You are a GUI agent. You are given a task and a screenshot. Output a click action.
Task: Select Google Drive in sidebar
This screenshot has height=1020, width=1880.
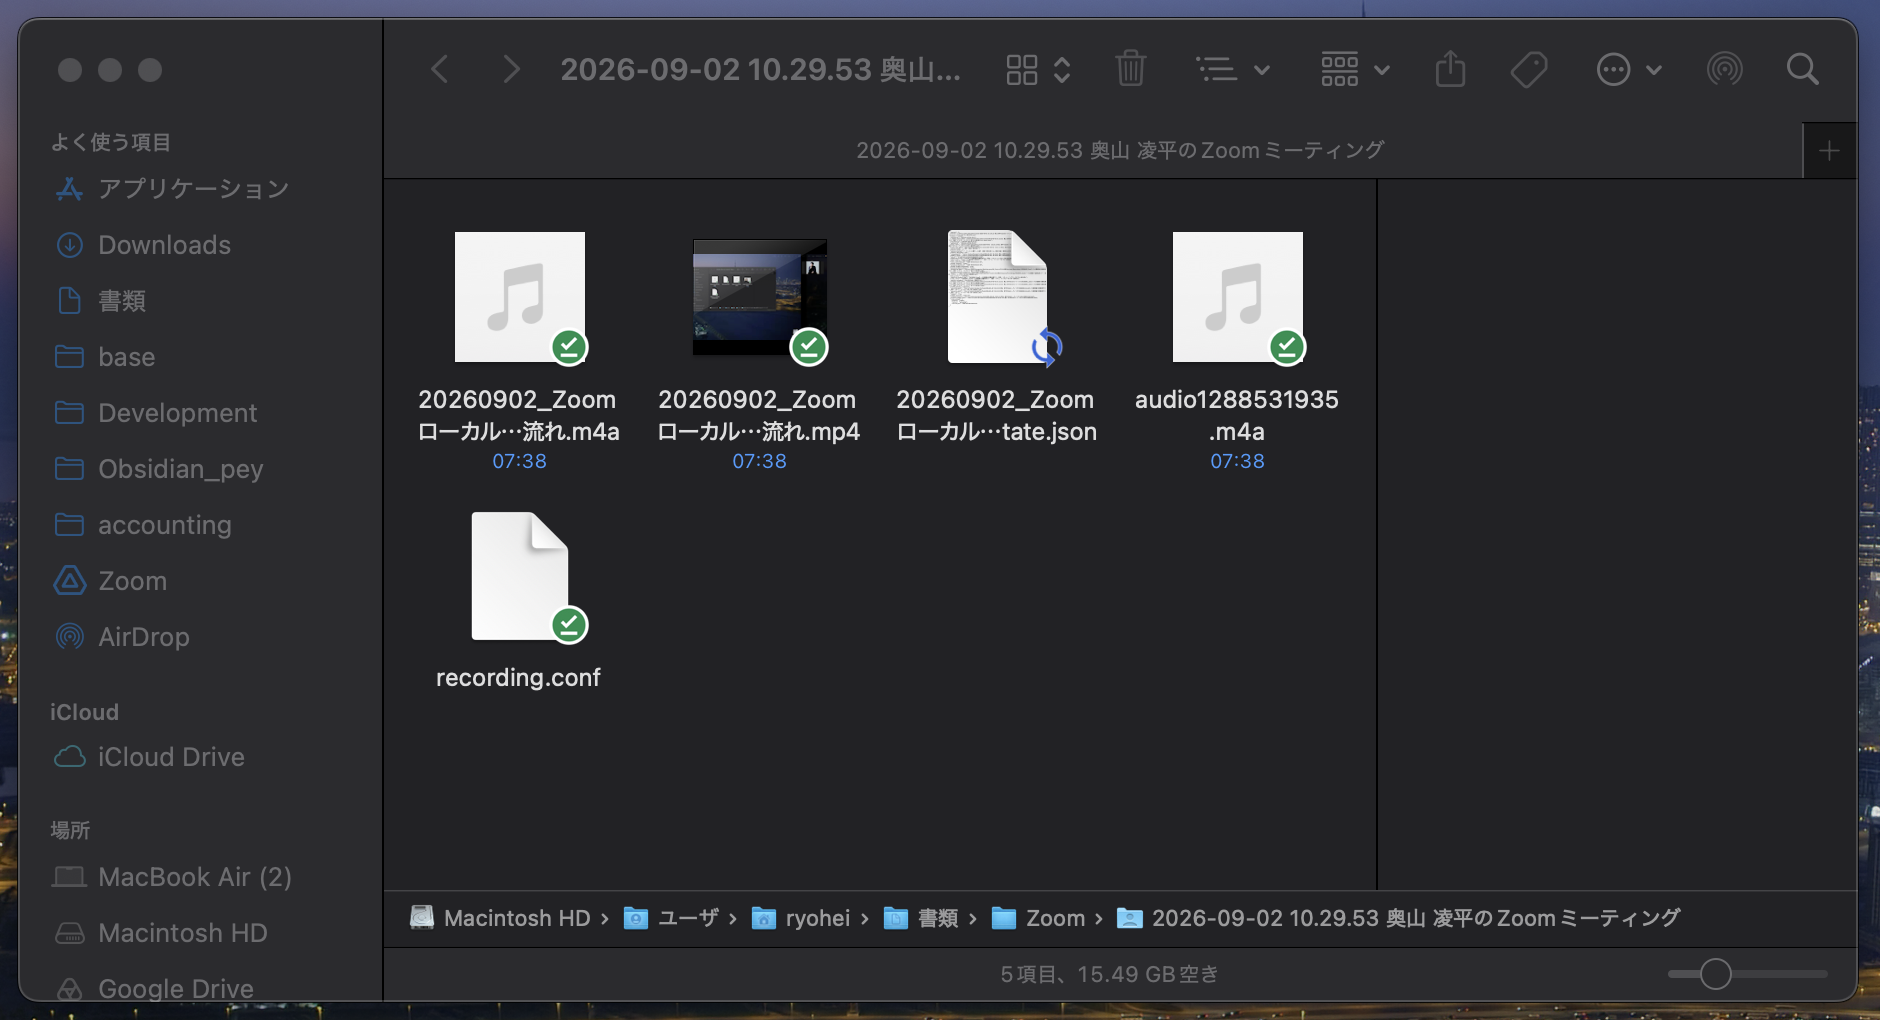coord(176,989)
